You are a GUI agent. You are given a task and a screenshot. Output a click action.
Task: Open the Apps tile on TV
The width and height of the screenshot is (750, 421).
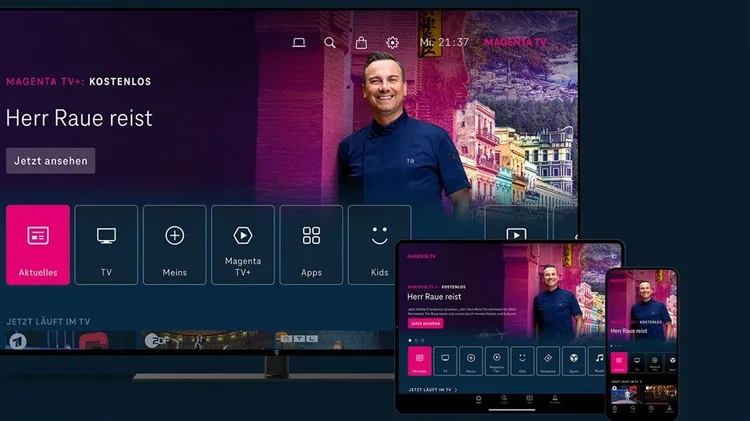(311, 245)
